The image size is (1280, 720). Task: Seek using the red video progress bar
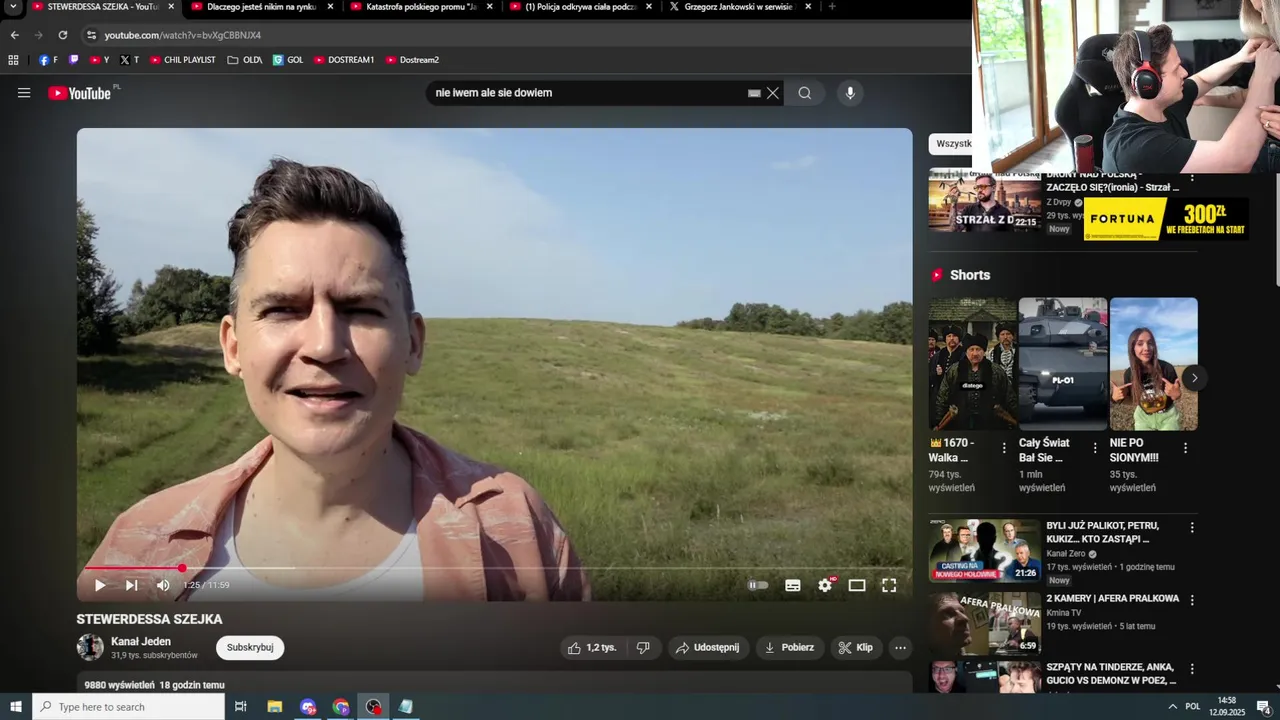coord(495,568)
